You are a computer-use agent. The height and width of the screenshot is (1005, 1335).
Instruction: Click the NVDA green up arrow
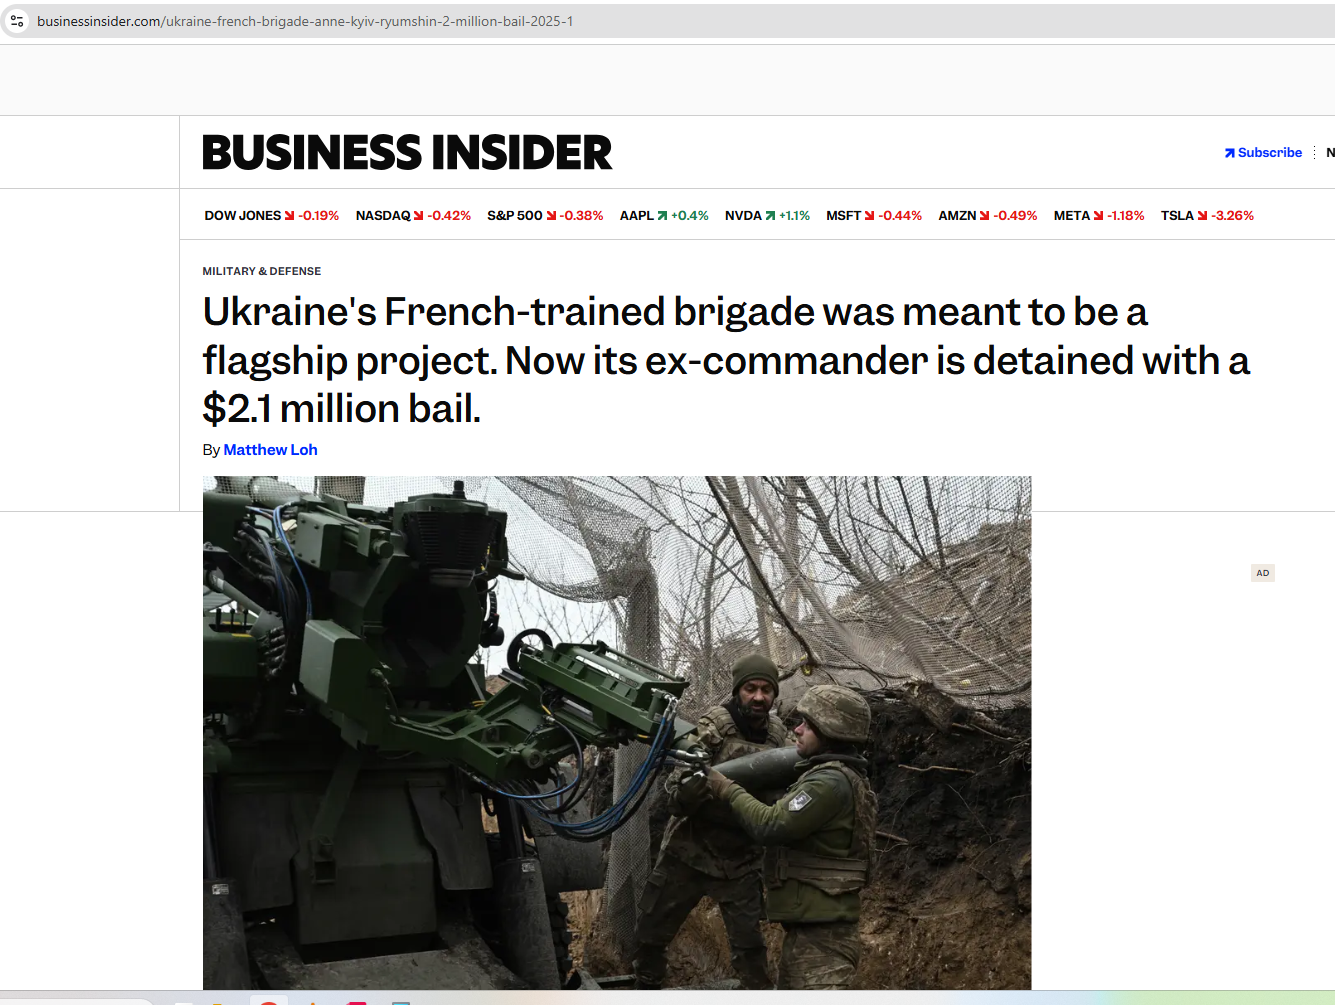pos(770,216)
